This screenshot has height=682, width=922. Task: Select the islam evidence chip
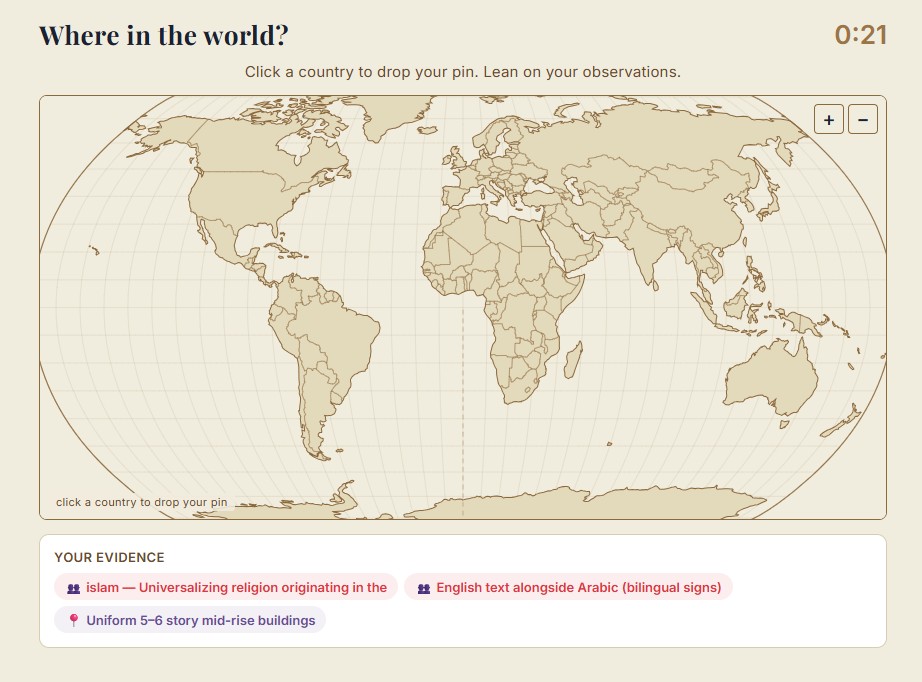226,587
